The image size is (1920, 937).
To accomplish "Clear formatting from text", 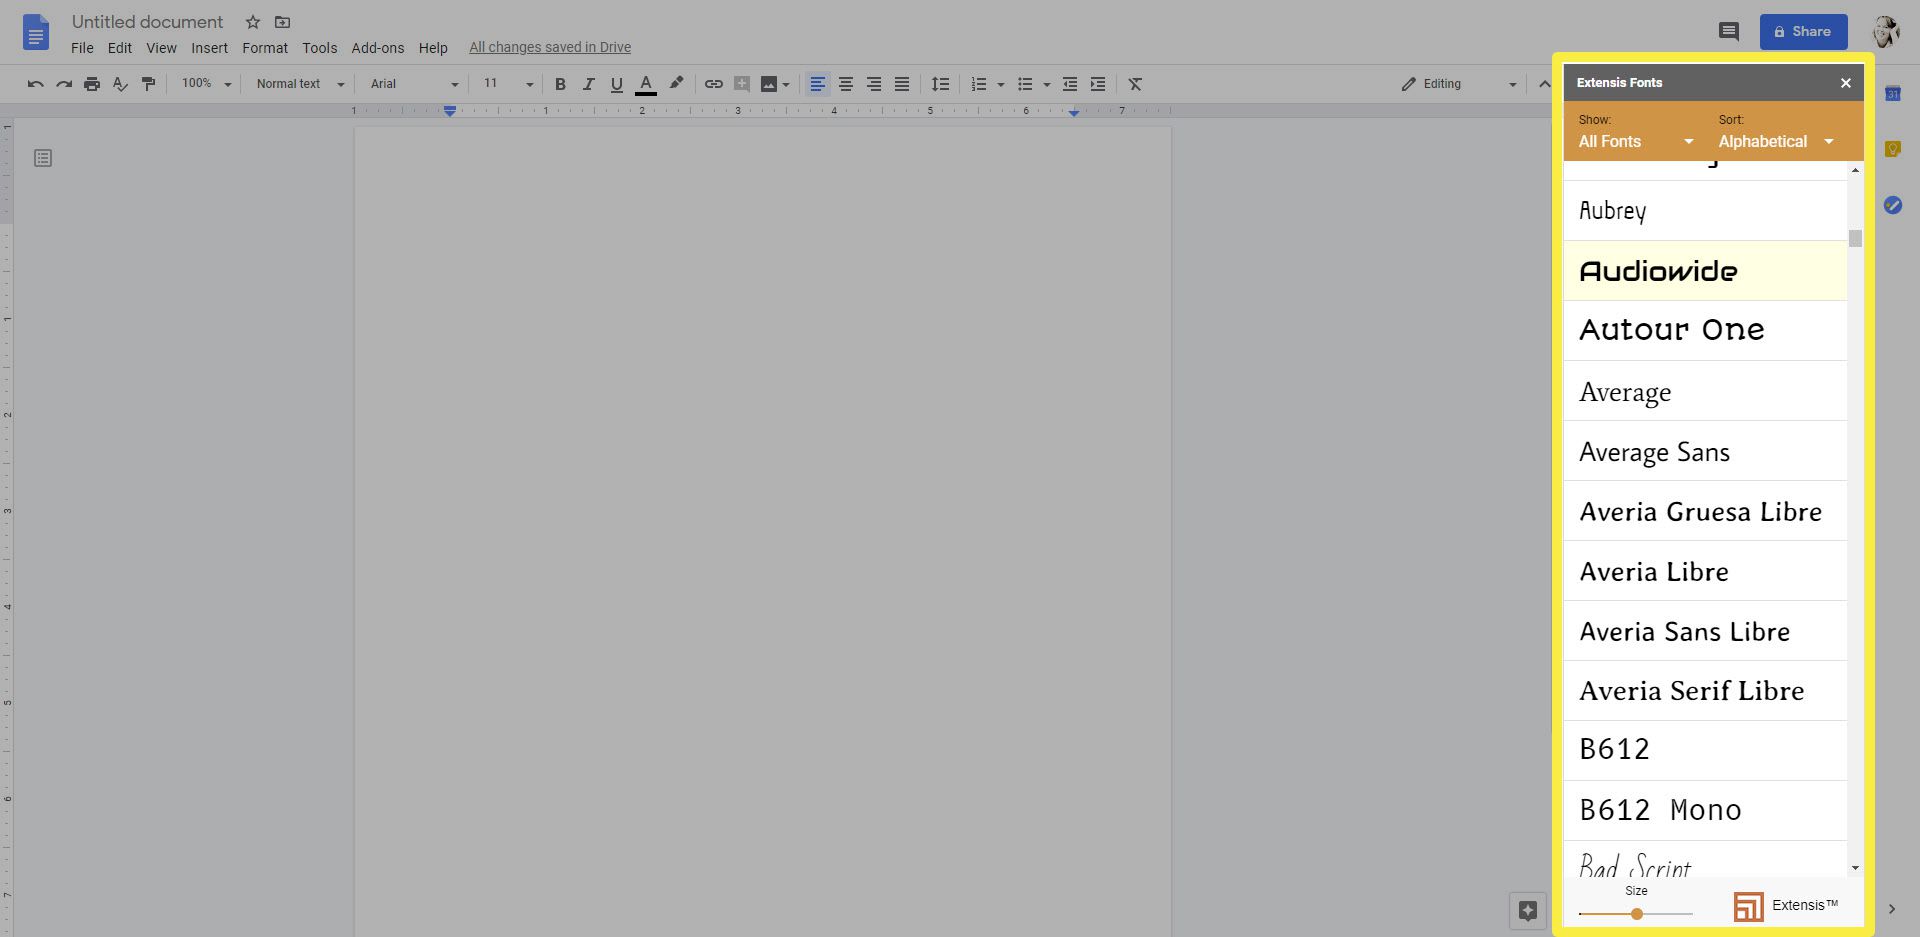I will [1135, 84].
